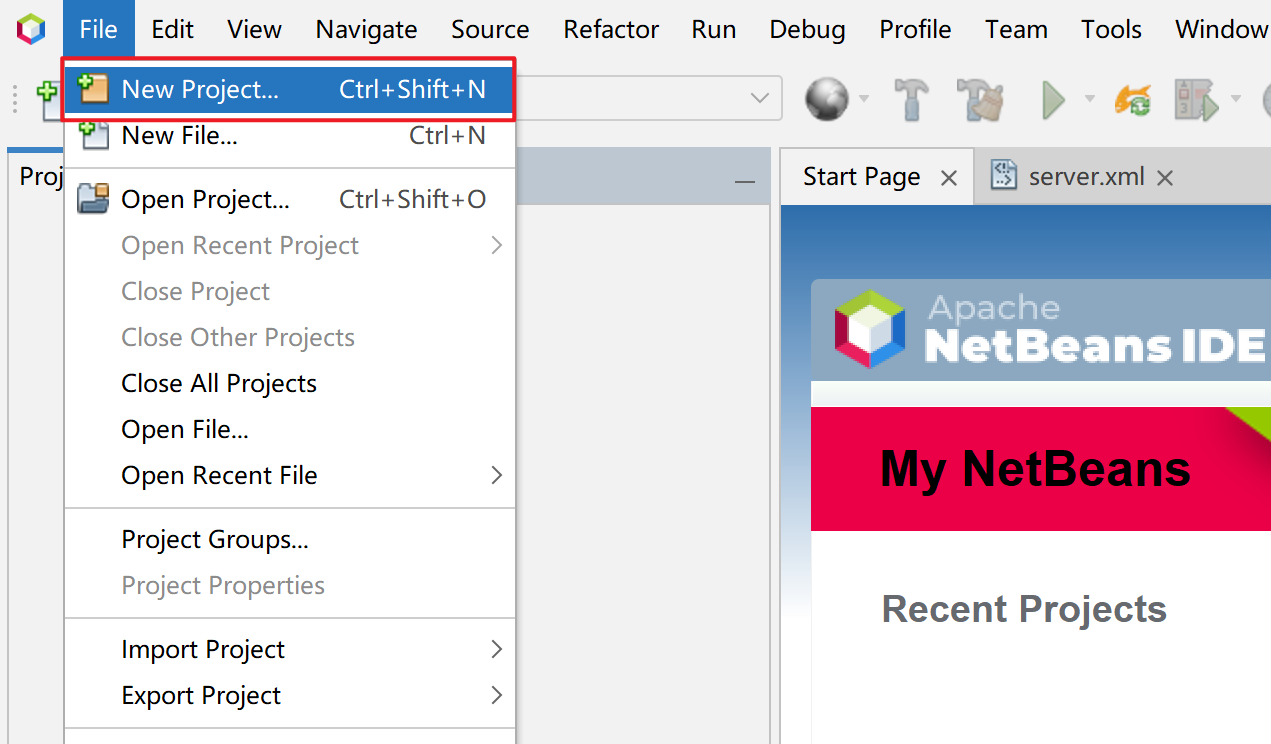1271x744 pixels.
Task: Open the View menu
Action: tap(254, 29)
